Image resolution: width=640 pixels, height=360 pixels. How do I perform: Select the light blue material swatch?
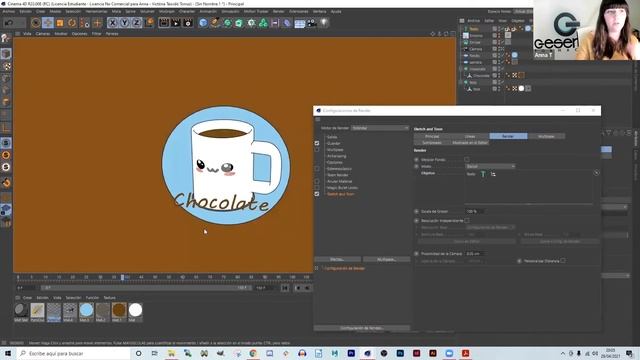click(86, 311)
